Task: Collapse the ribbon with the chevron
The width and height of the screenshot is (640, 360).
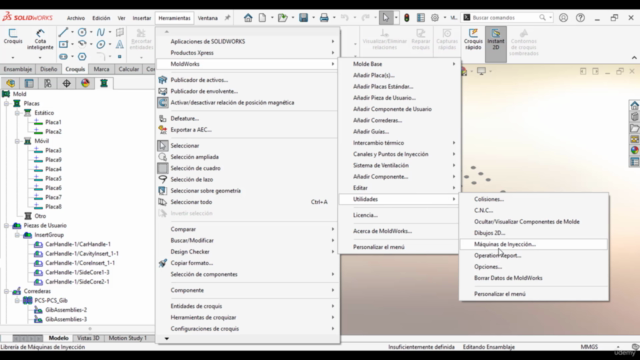Action: [x=634, y=58]
